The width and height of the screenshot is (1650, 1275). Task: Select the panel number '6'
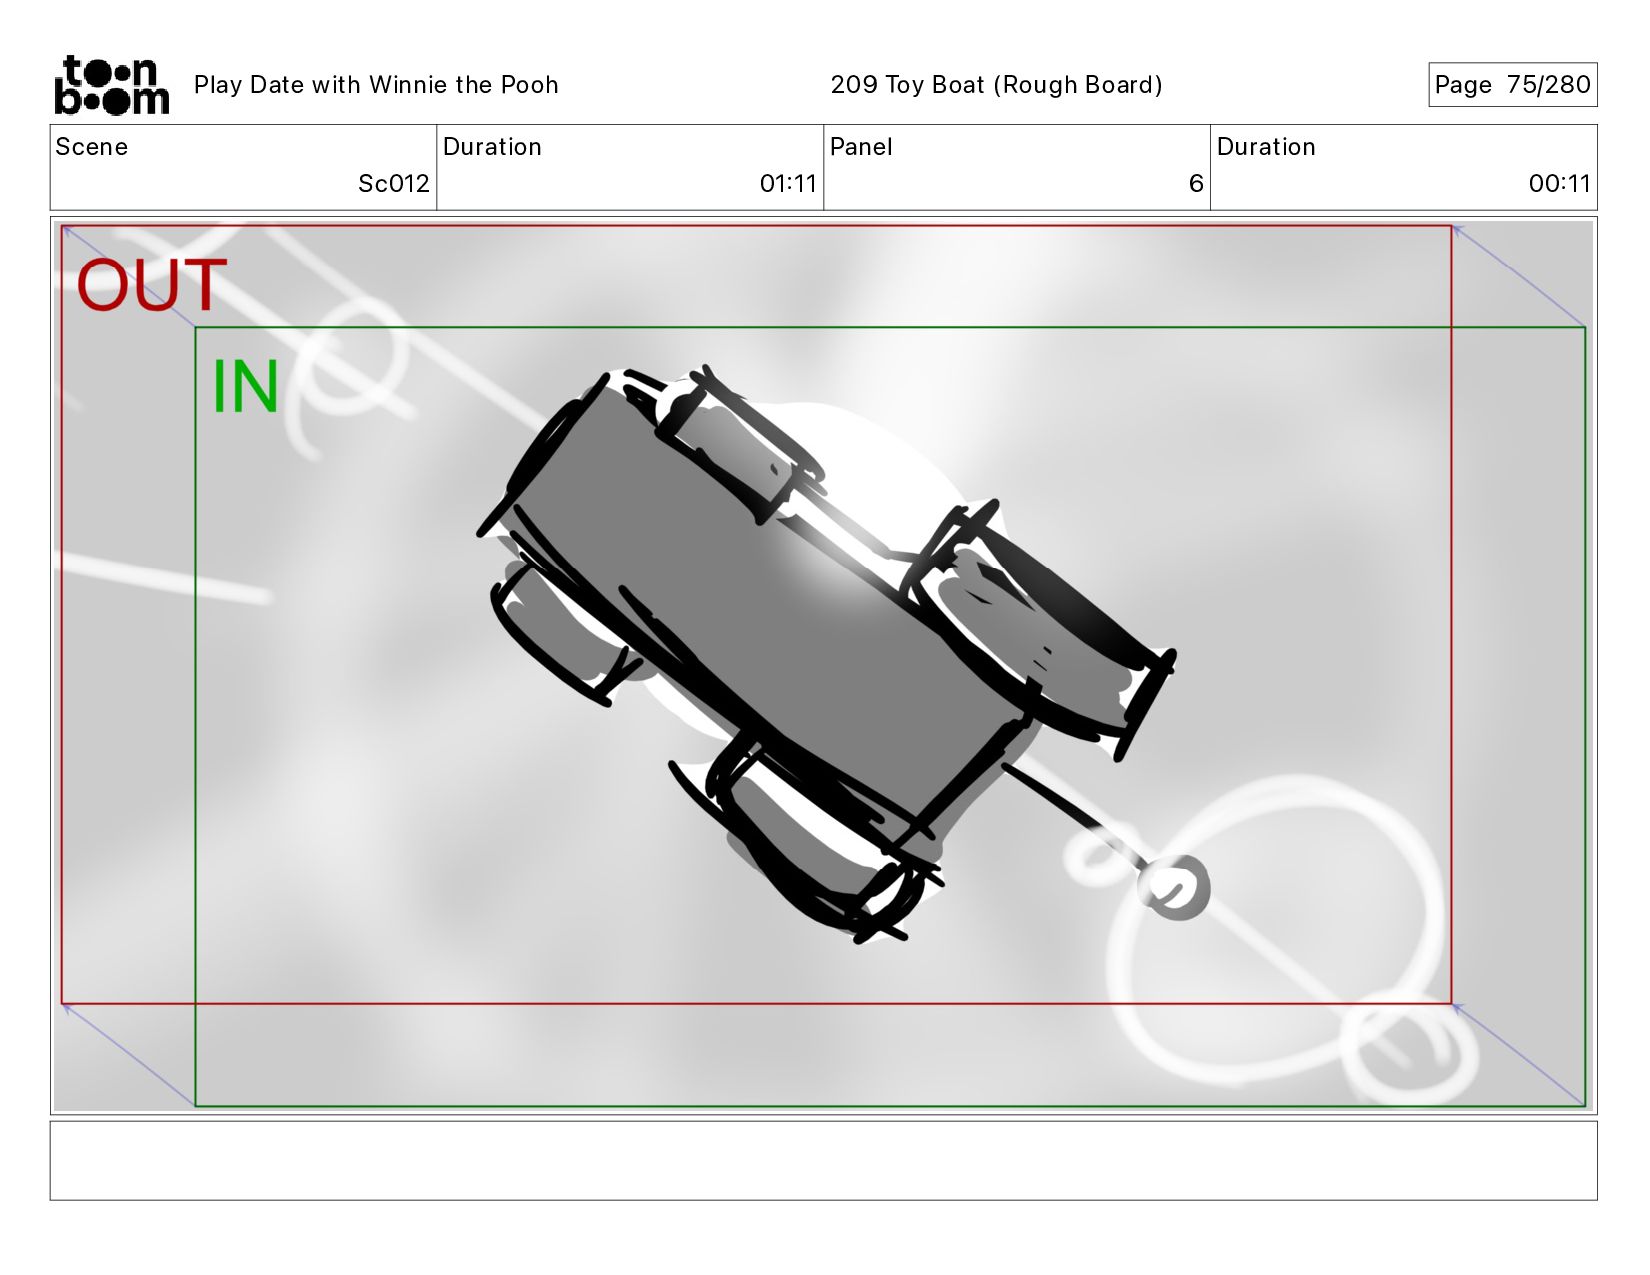[x=1196, y=184]
